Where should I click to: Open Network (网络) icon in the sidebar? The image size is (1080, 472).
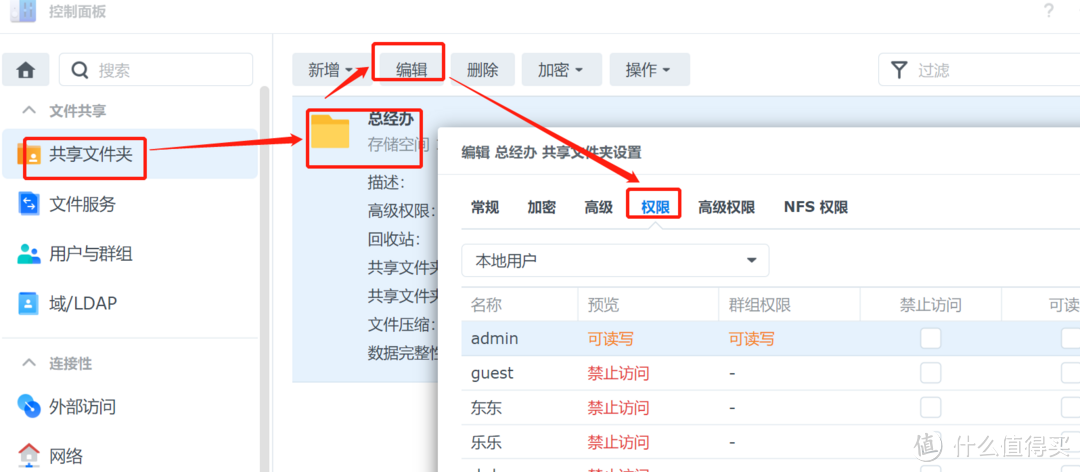coord(30,455)
